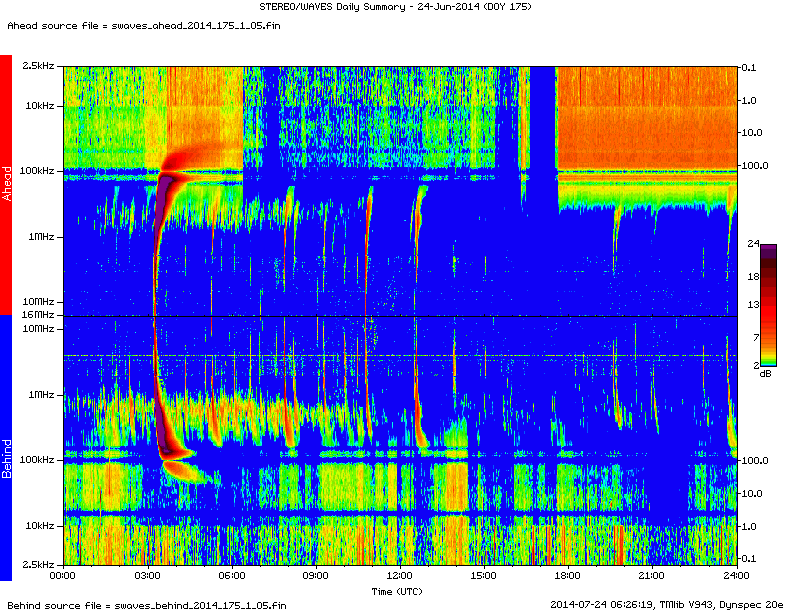Image resolution: width=792 pixels, height=612 pixels.
Task: Click the 10kHz label on Behind panel
Action: click(40, 526)
